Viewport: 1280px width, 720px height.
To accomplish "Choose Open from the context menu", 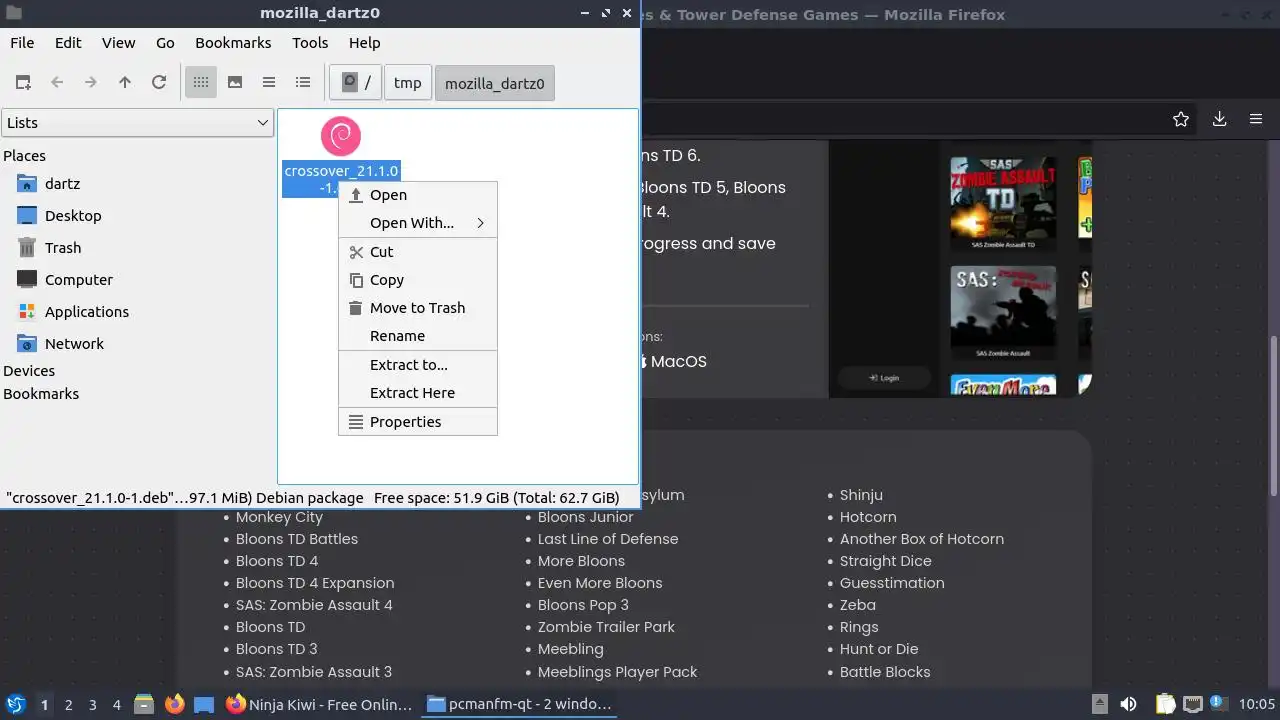I will click(418, 195).
